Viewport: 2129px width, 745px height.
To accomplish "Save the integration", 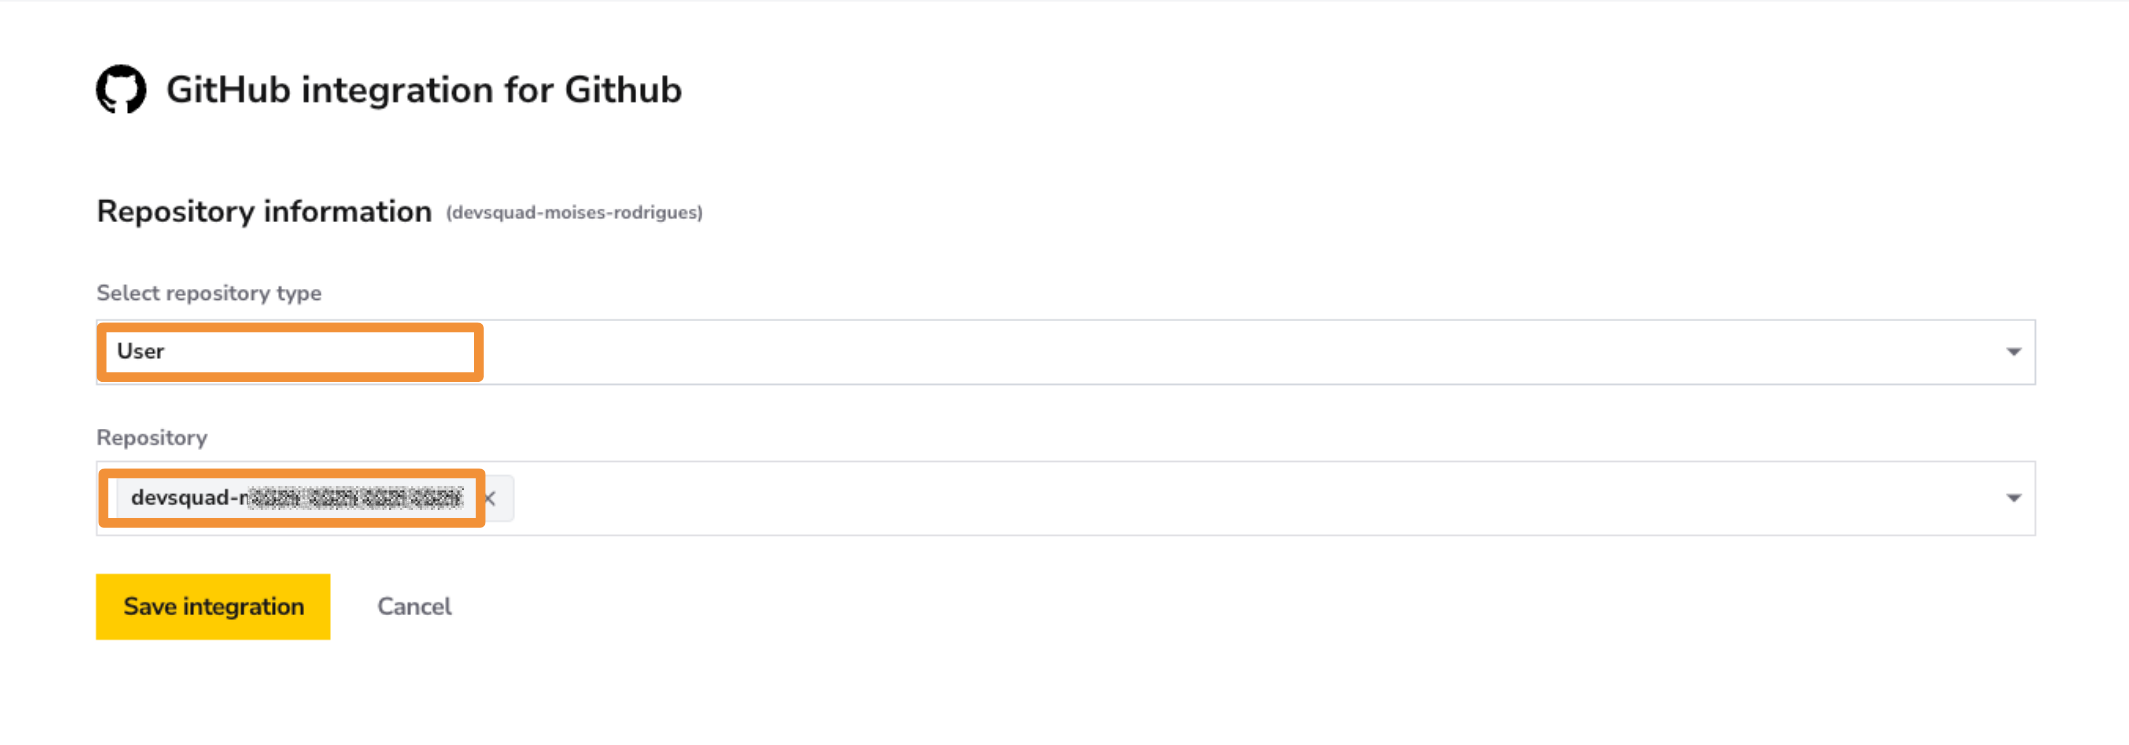I will 213,606.
